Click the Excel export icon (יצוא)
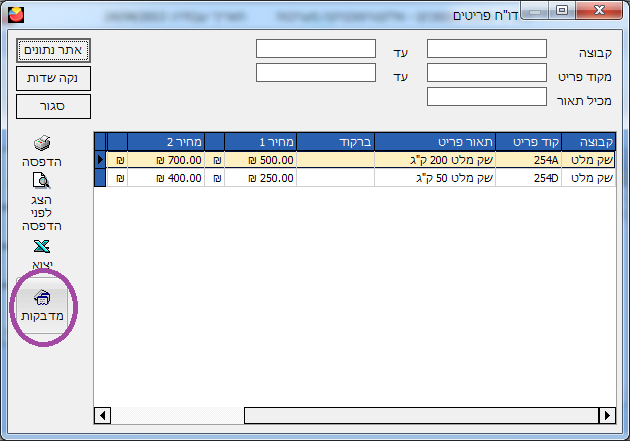The width and height of the screenshot is (630, 441). coord(42,248)
